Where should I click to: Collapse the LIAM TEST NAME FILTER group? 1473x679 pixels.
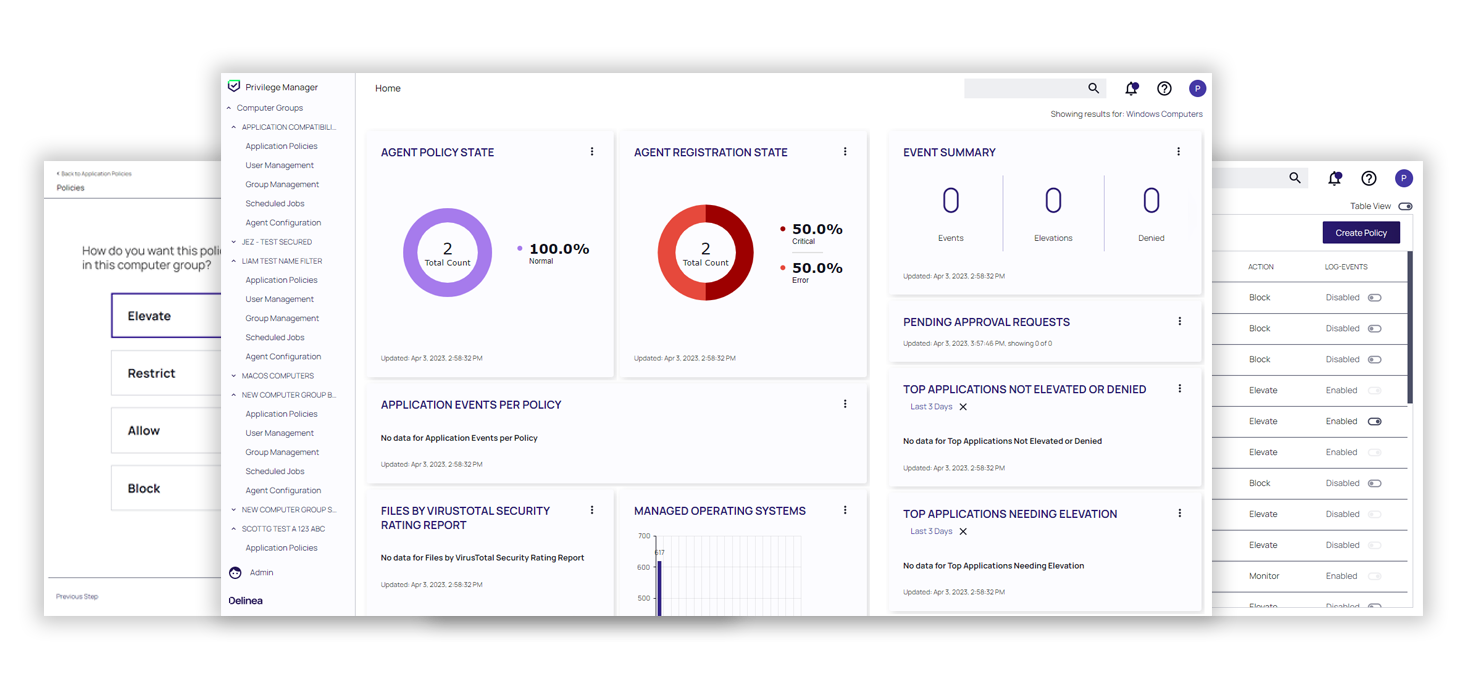point(234,260)
